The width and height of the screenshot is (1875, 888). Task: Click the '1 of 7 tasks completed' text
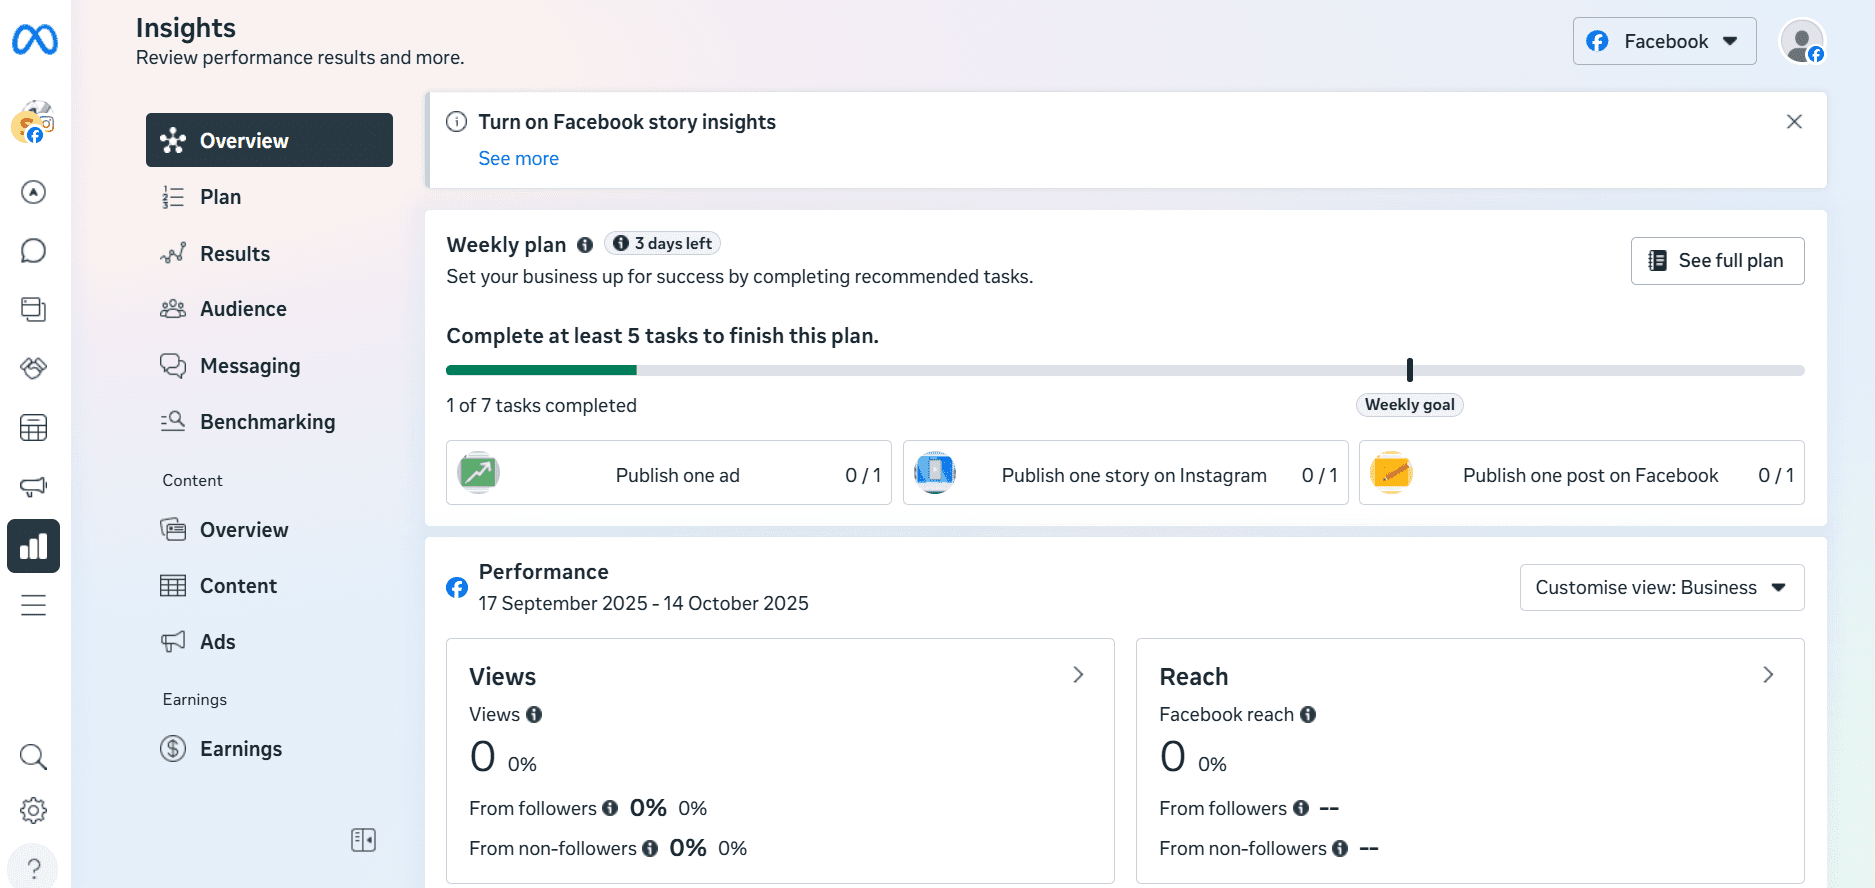(541, 406)
